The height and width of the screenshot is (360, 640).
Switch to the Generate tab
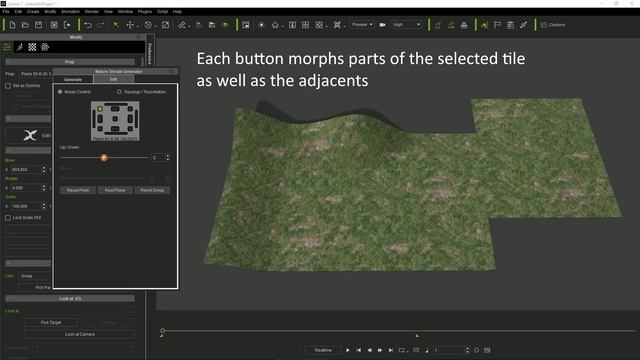point(73,79)
